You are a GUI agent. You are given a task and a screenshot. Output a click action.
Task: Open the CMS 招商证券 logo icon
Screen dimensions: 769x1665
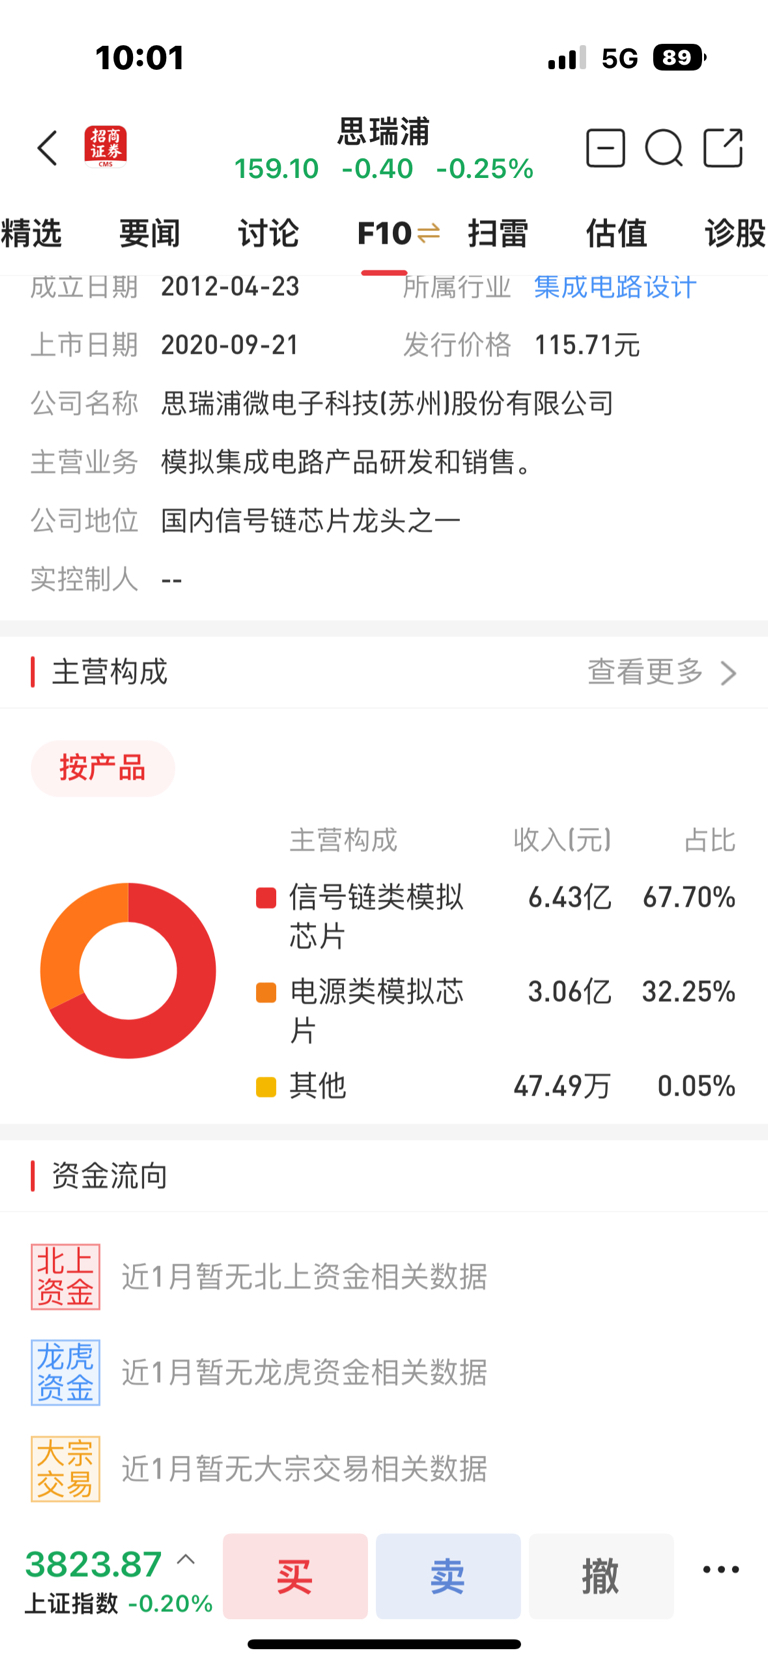(x=106, y=147)
